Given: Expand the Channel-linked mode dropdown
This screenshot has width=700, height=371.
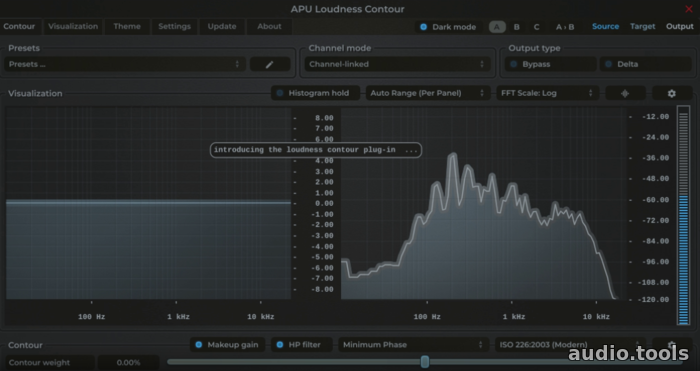Looking at the screenshot, I should pos(397,64).
